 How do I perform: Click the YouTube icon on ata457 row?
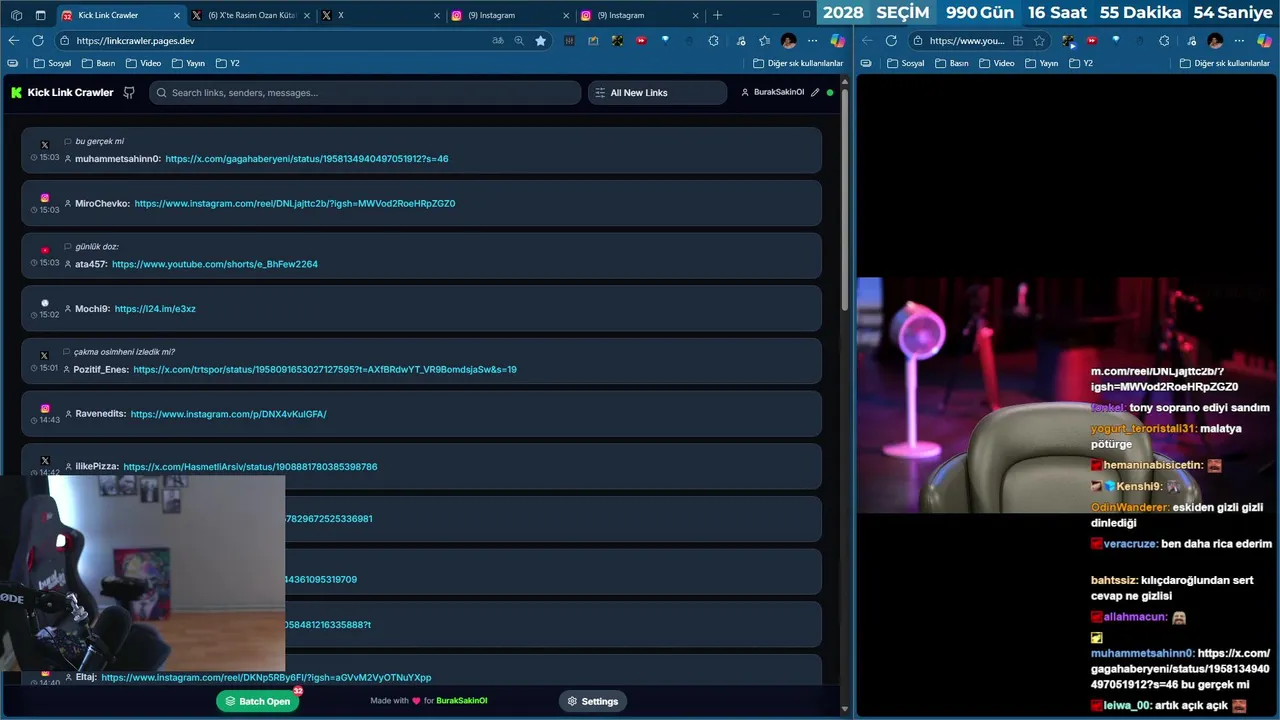click(45, 250)
